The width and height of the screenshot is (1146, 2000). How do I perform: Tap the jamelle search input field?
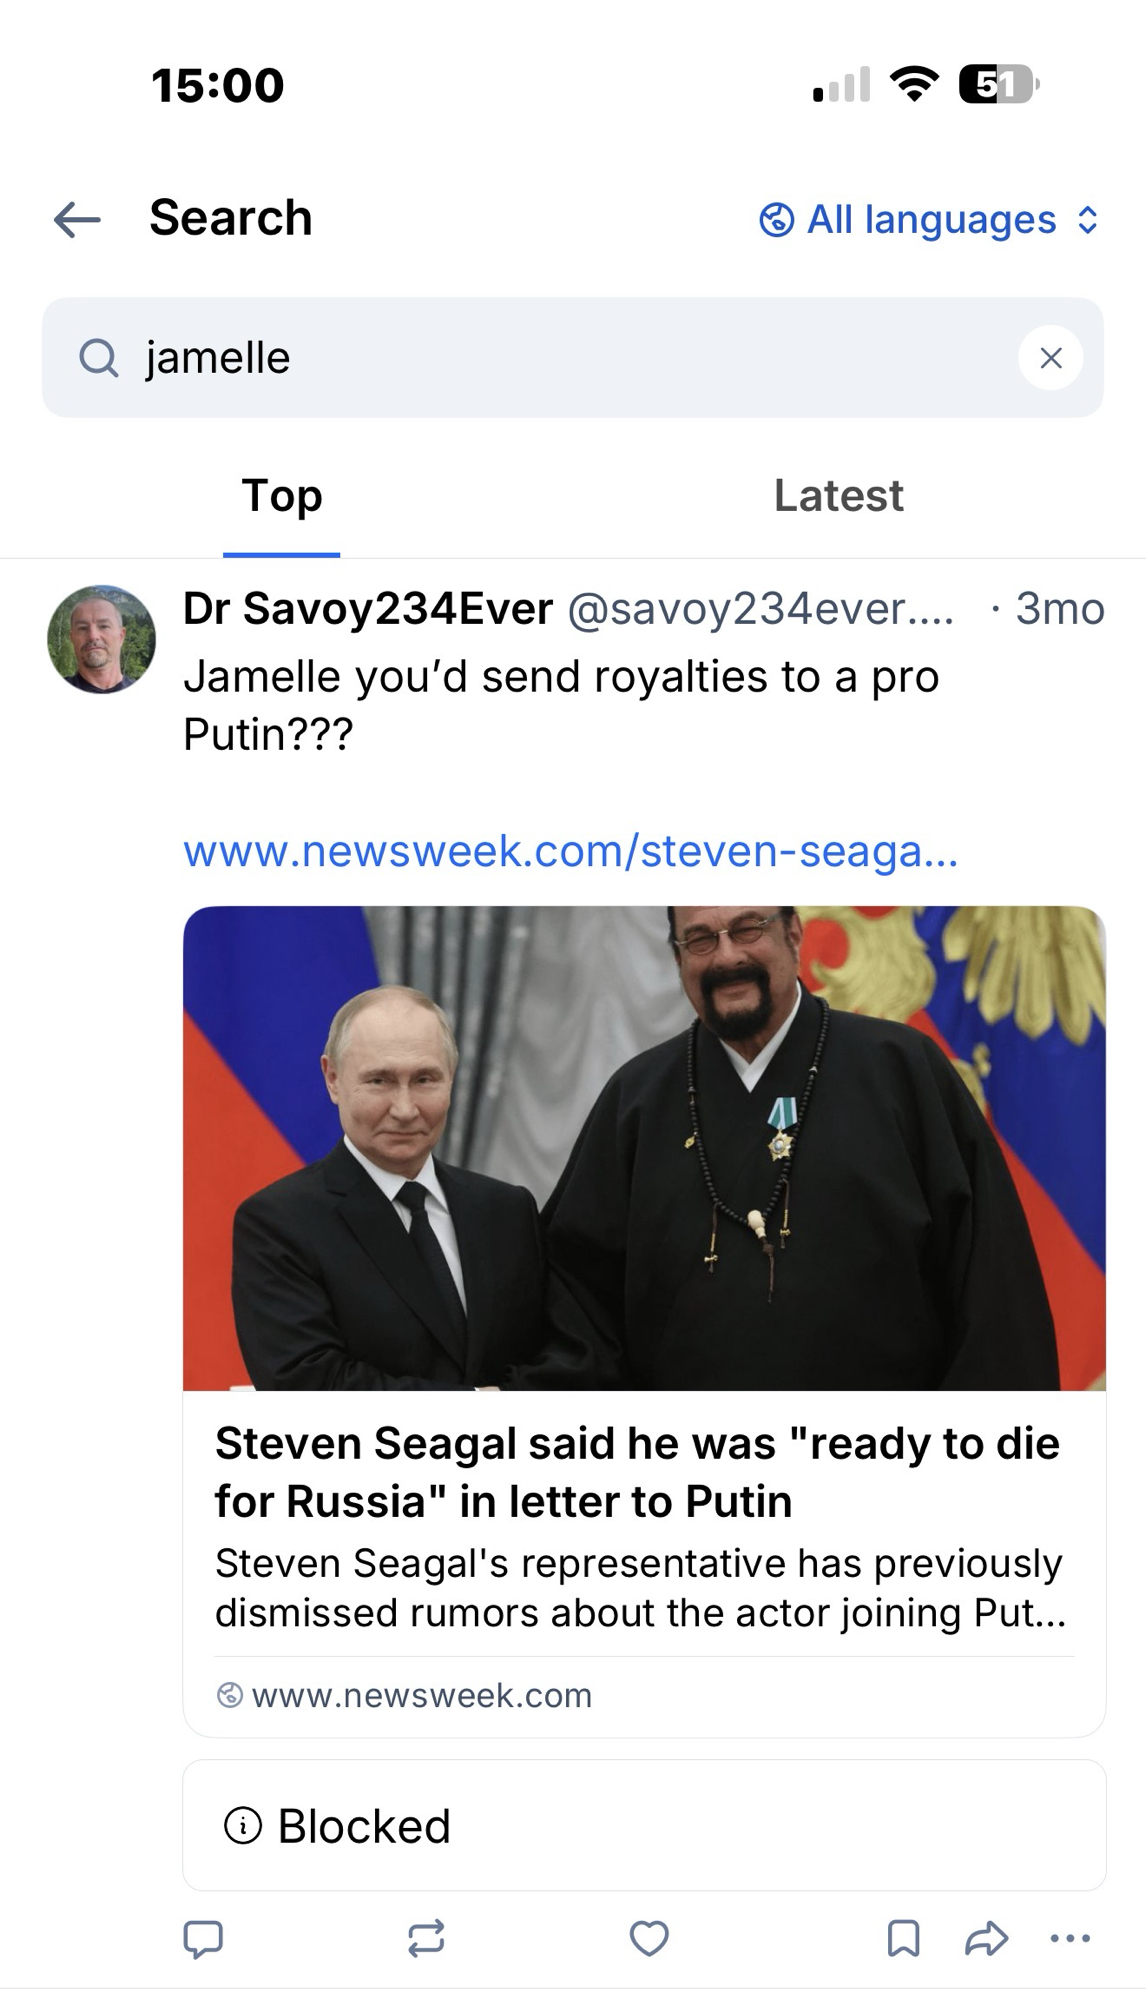click(x=560, y=358)
